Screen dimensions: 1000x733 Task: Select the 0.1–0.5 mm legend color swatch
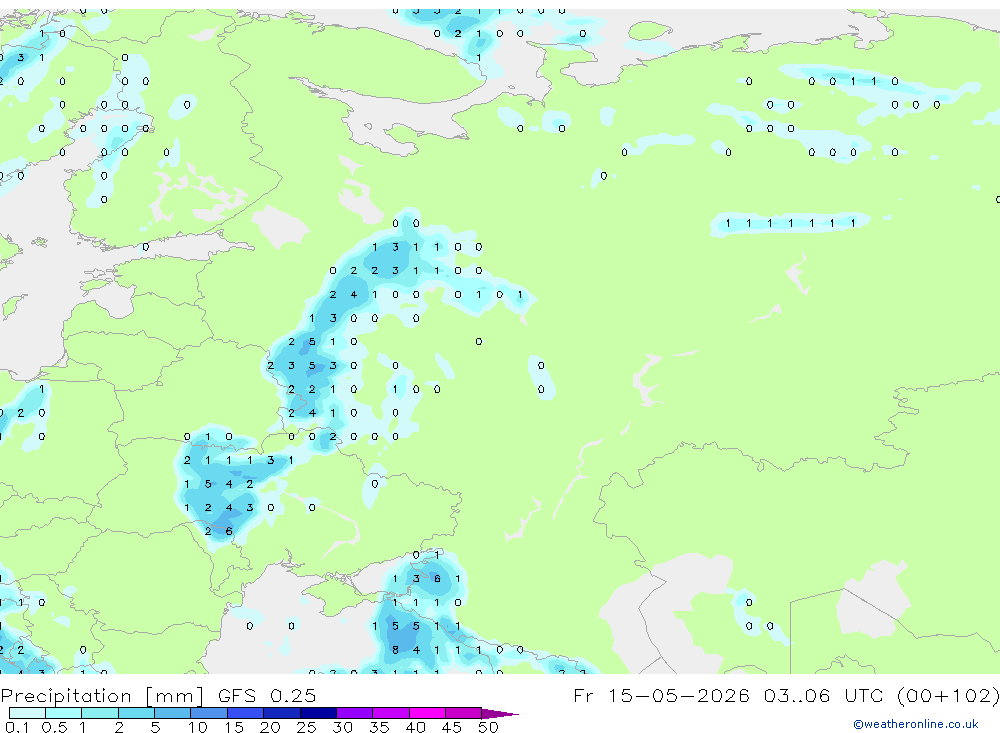tap(27, 713)
